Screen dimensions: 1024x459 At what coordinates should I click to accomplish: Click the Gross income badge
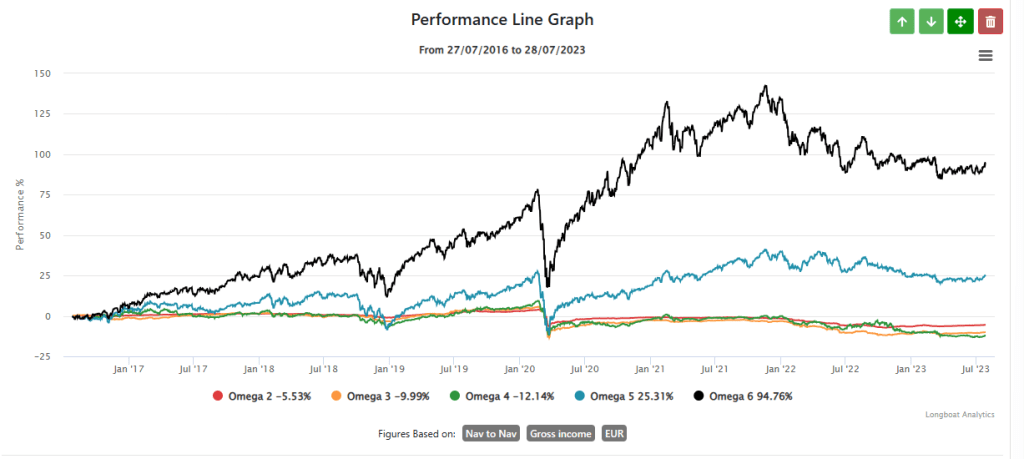click(560, 434)
